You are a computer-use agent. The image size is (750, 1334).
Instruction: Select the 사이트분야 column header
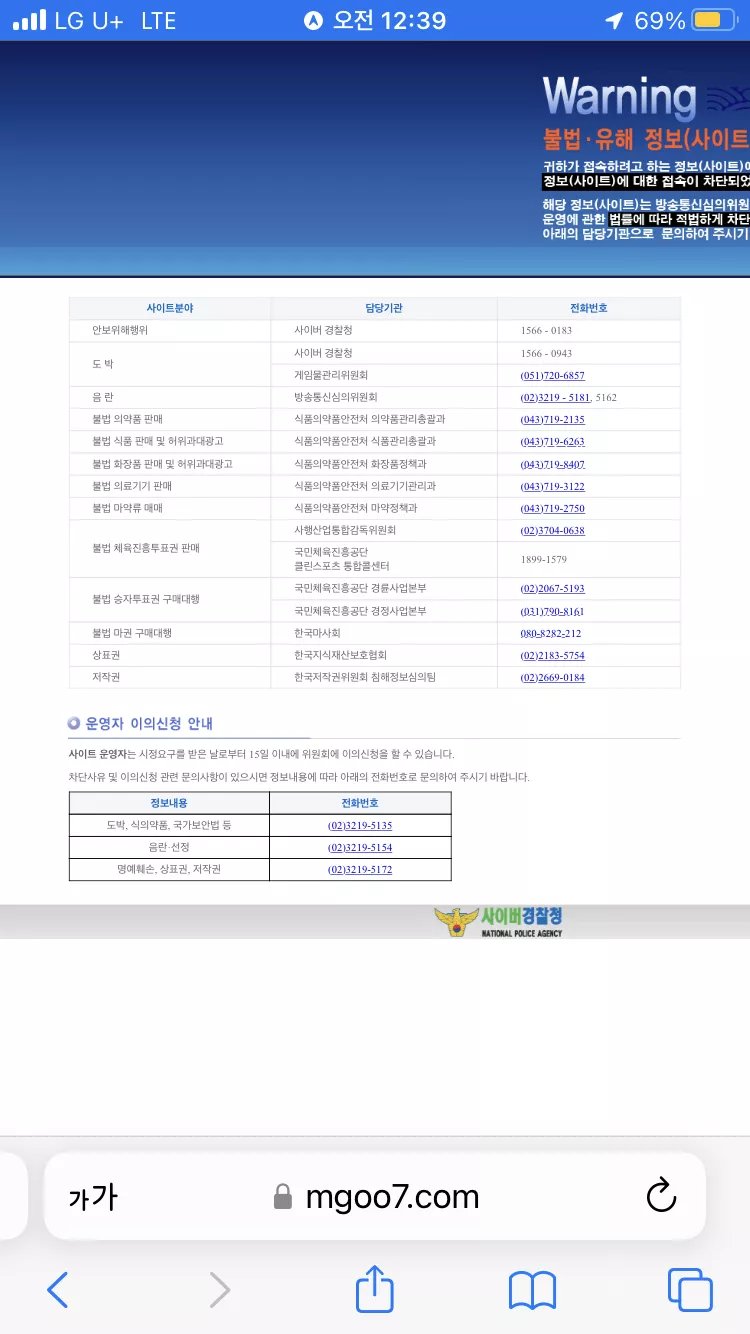[x=169, y=308]
